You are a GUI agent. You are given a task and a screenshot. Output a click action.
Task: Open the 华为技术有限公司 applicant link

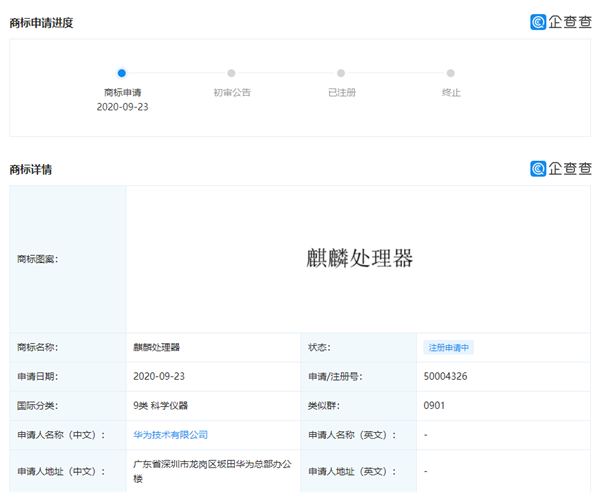[170, 435]
